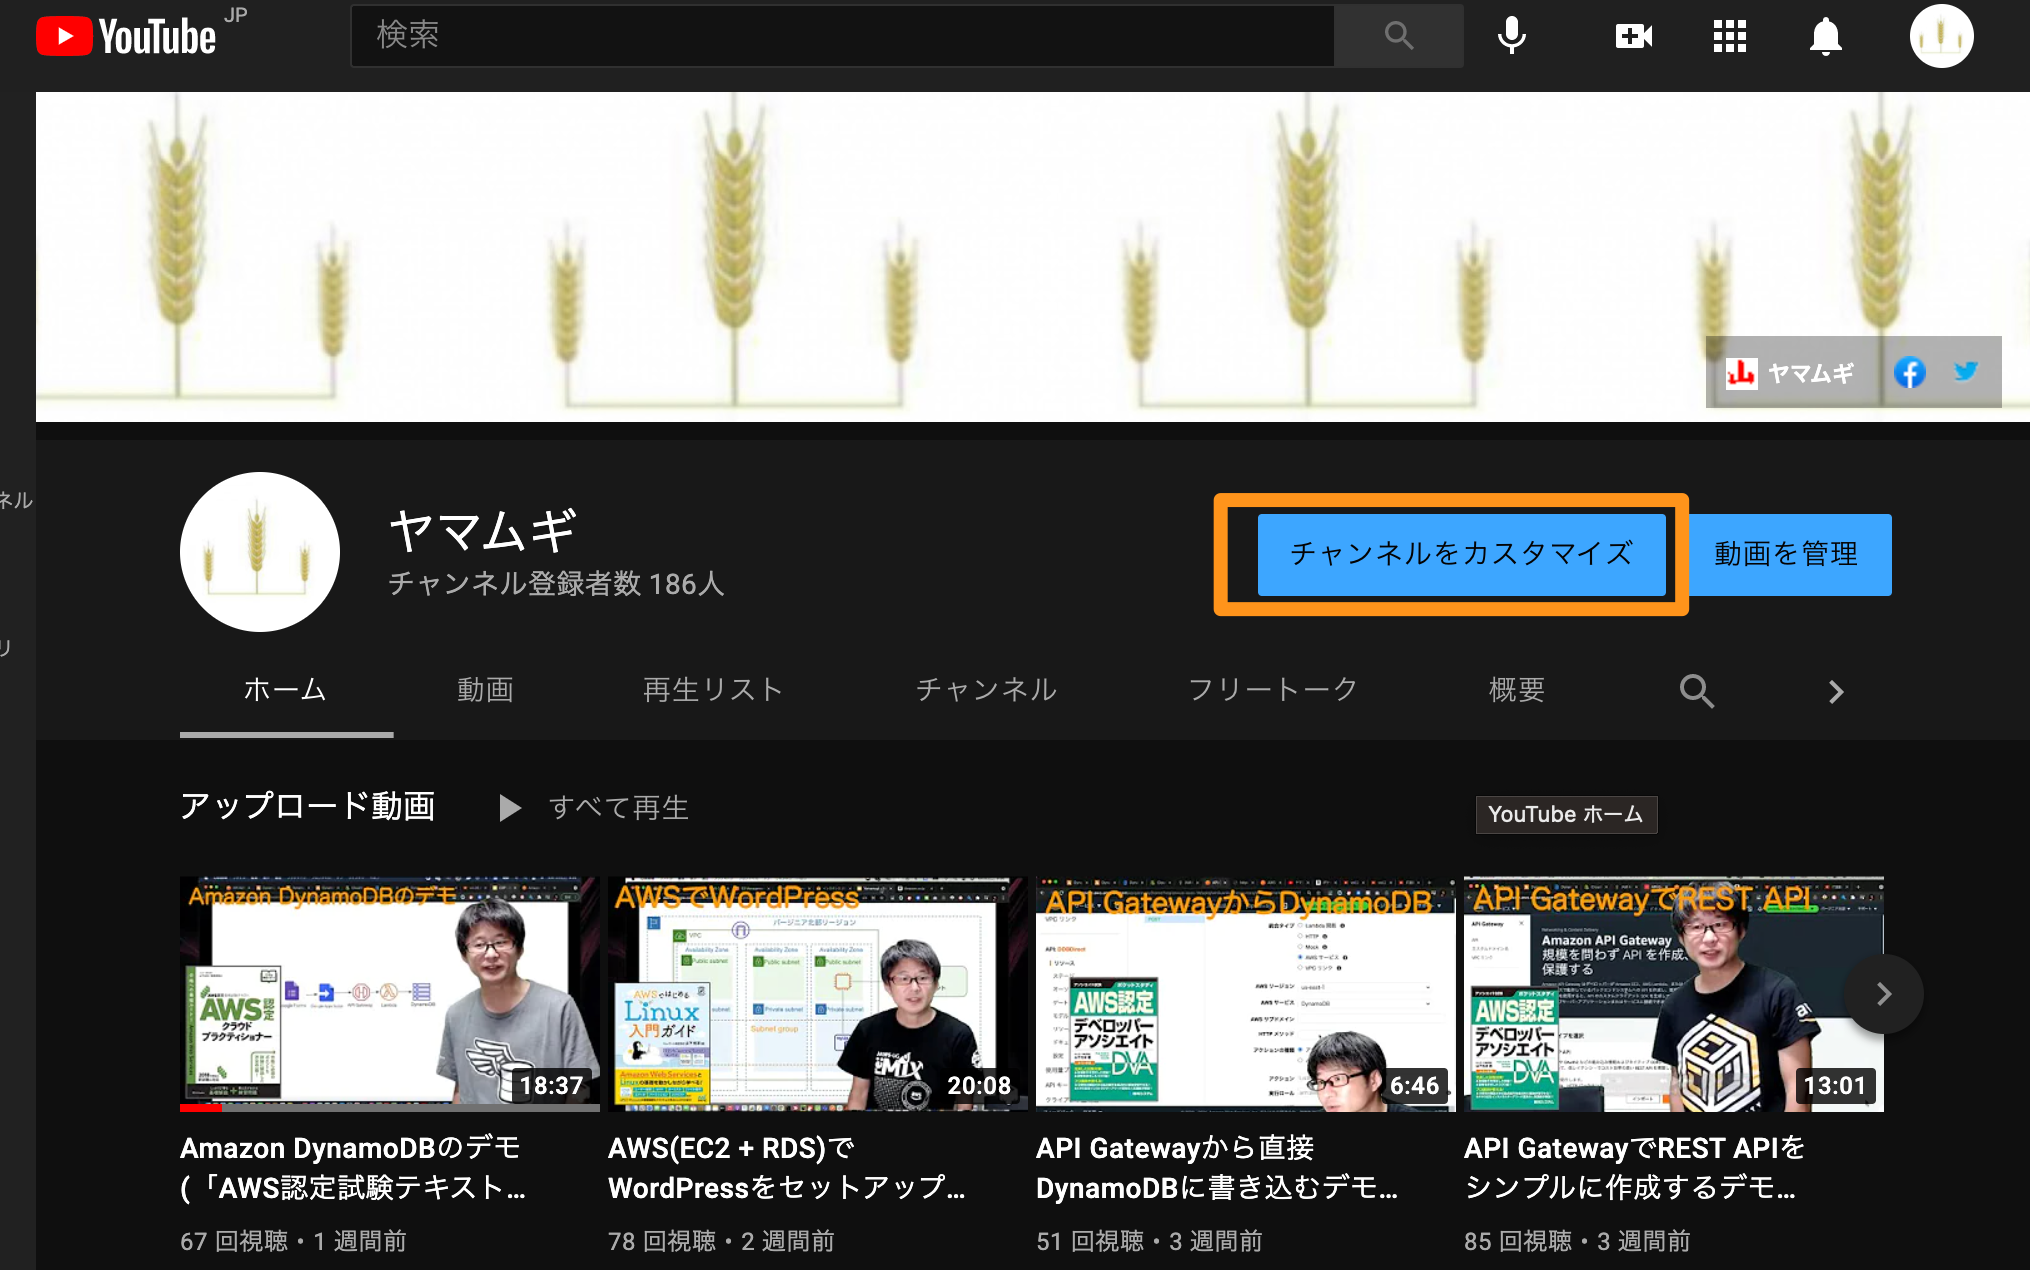Screen dimensions: 2030x1270
Task: Switch to the 概要 tab
Action: [1517, 690]
